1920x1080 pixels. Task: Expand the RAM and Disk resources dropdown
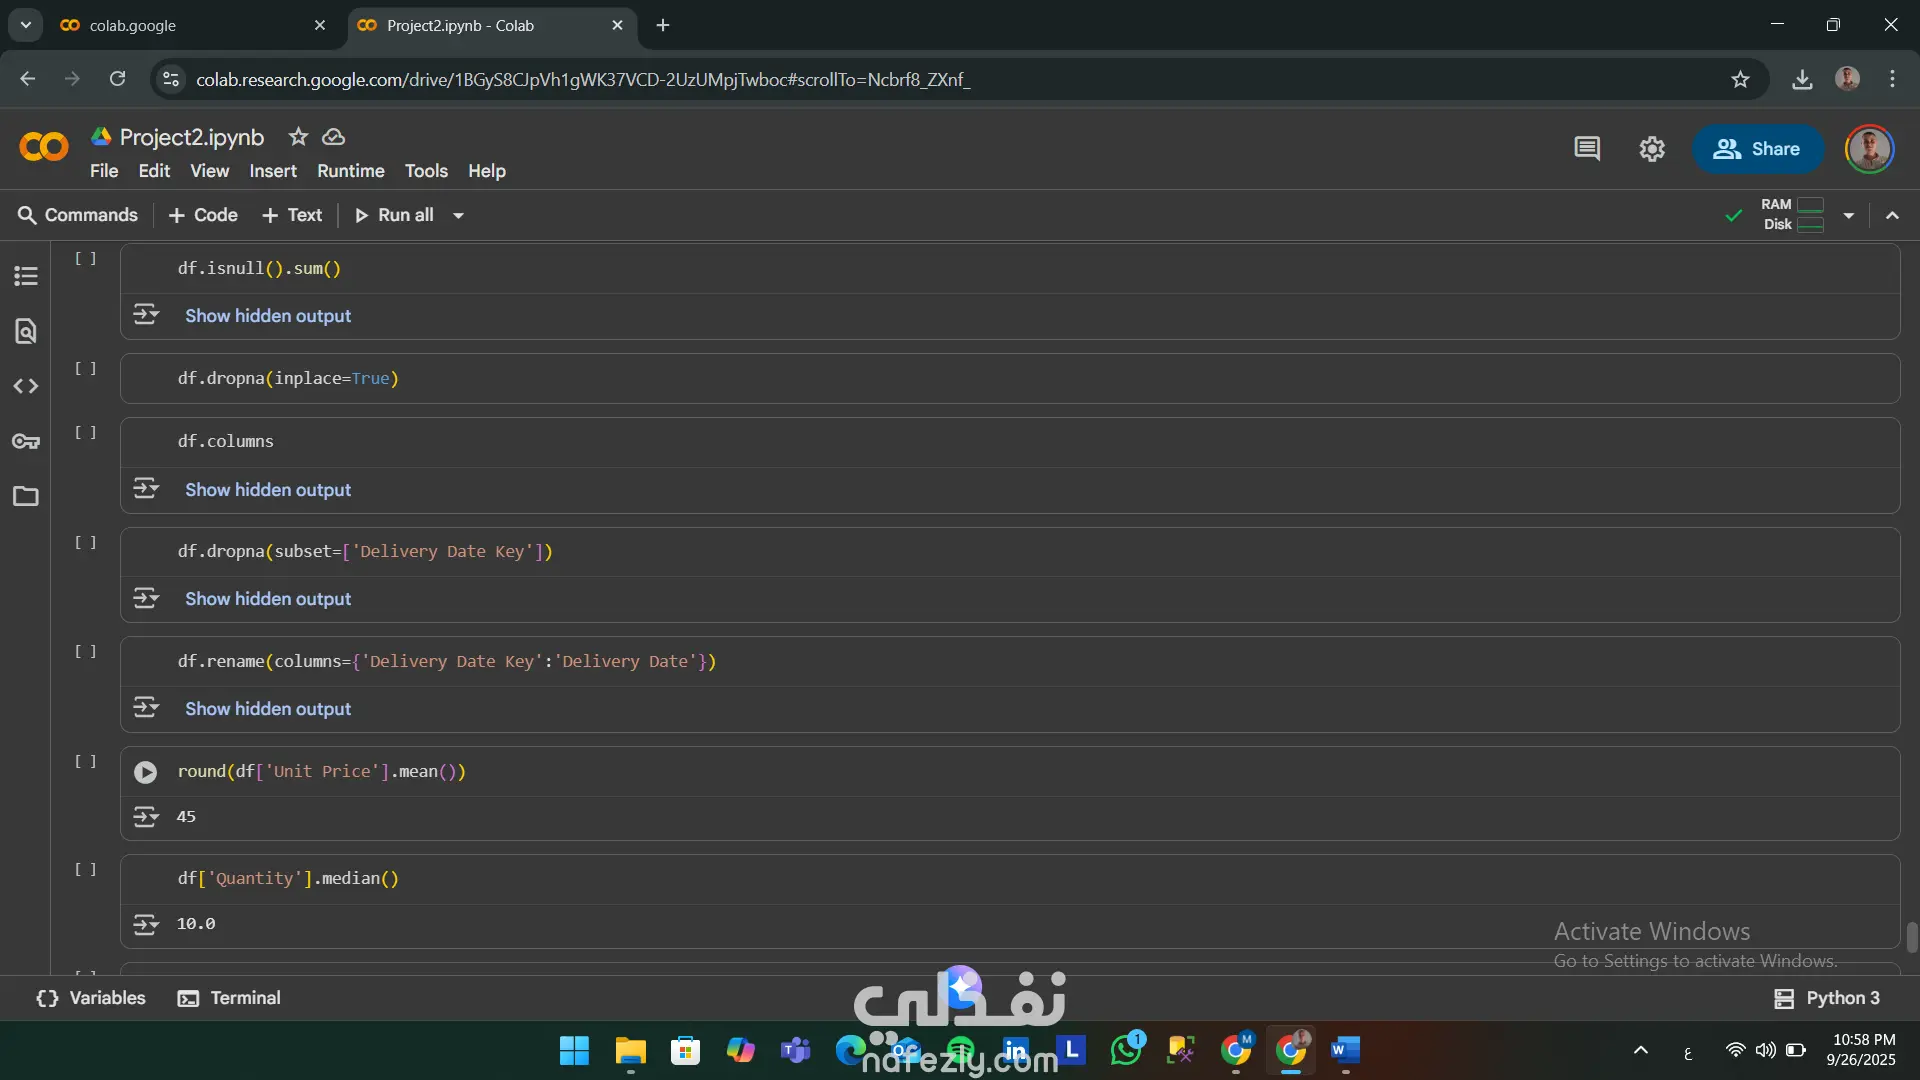point(1849,215)
